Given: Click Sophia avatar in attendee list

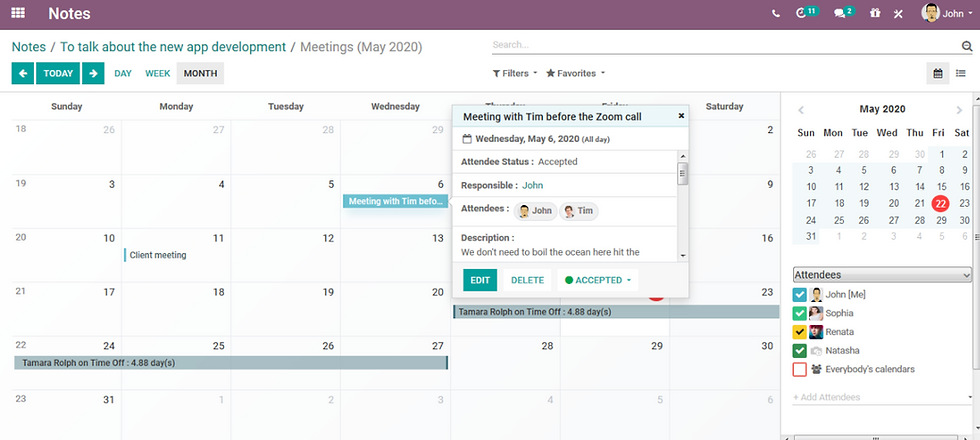Looking at the screenshot, I should click(x=816, y=313).
